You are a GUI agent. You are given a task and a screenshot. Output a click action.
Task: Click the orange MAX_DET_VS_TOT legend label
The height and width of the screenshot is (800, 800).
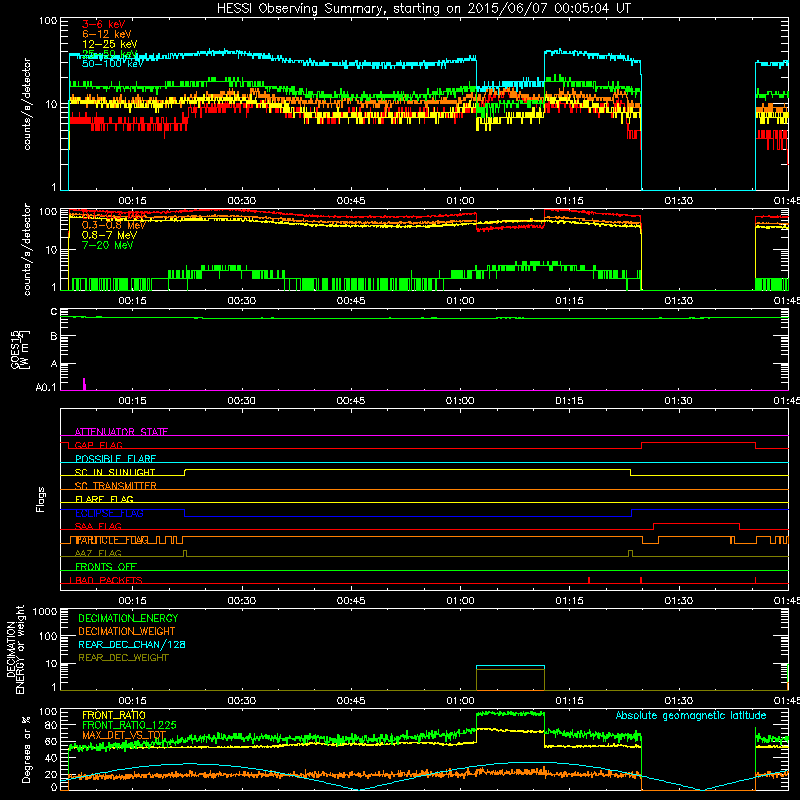(x=124, y=735)
